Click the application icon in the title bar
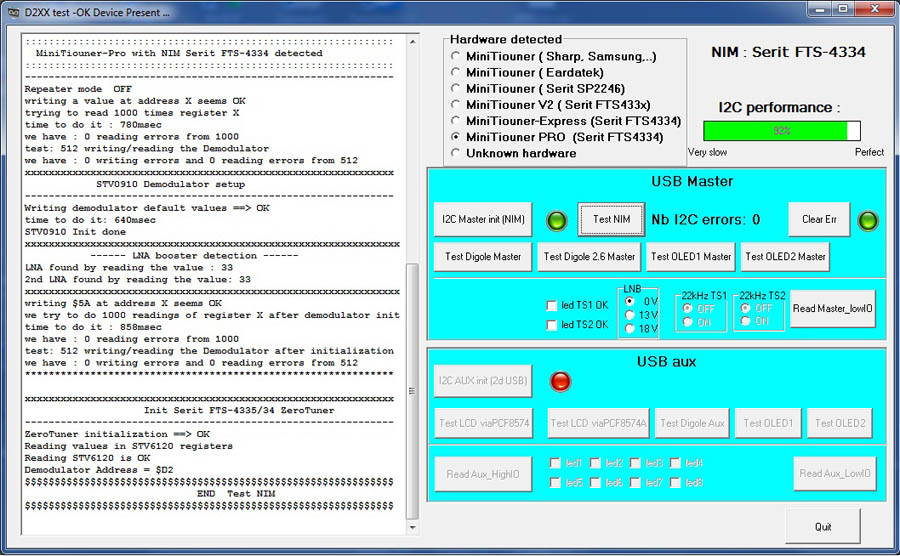900x556 pixels. point(13,12)
